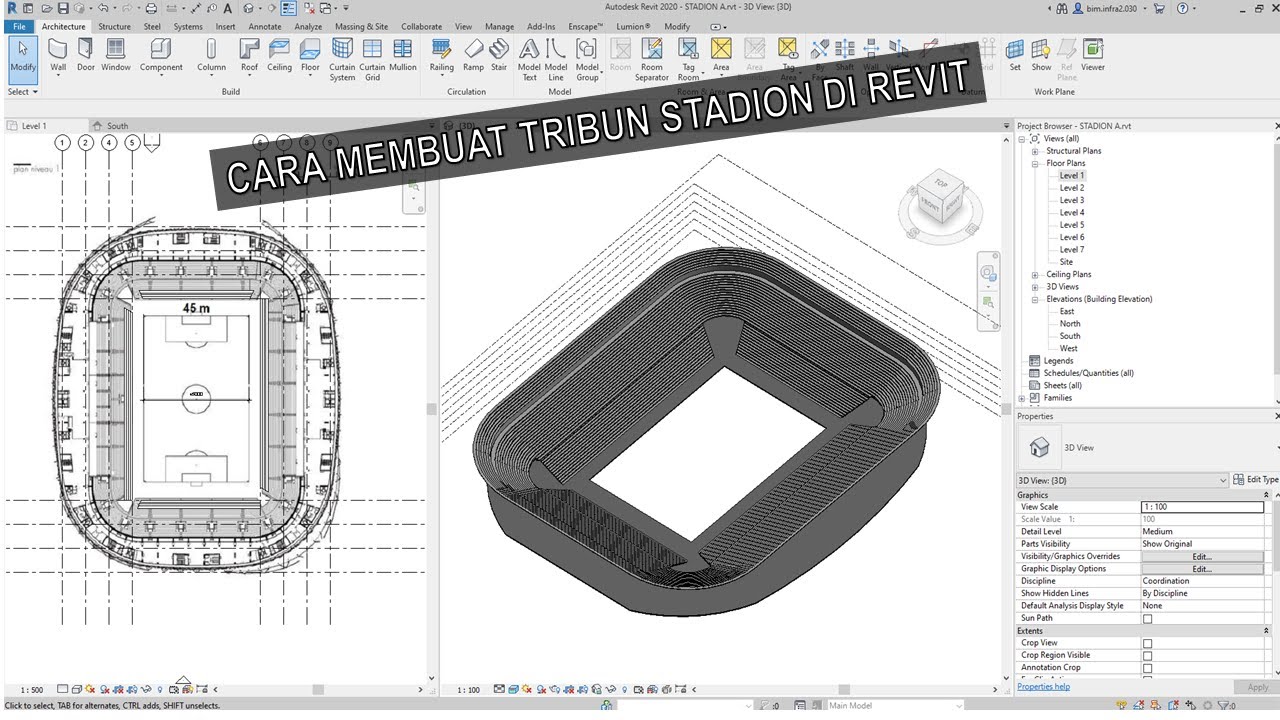Switch to the South view tab
This screenshot has height=720, width=1280.
(117, 126)
